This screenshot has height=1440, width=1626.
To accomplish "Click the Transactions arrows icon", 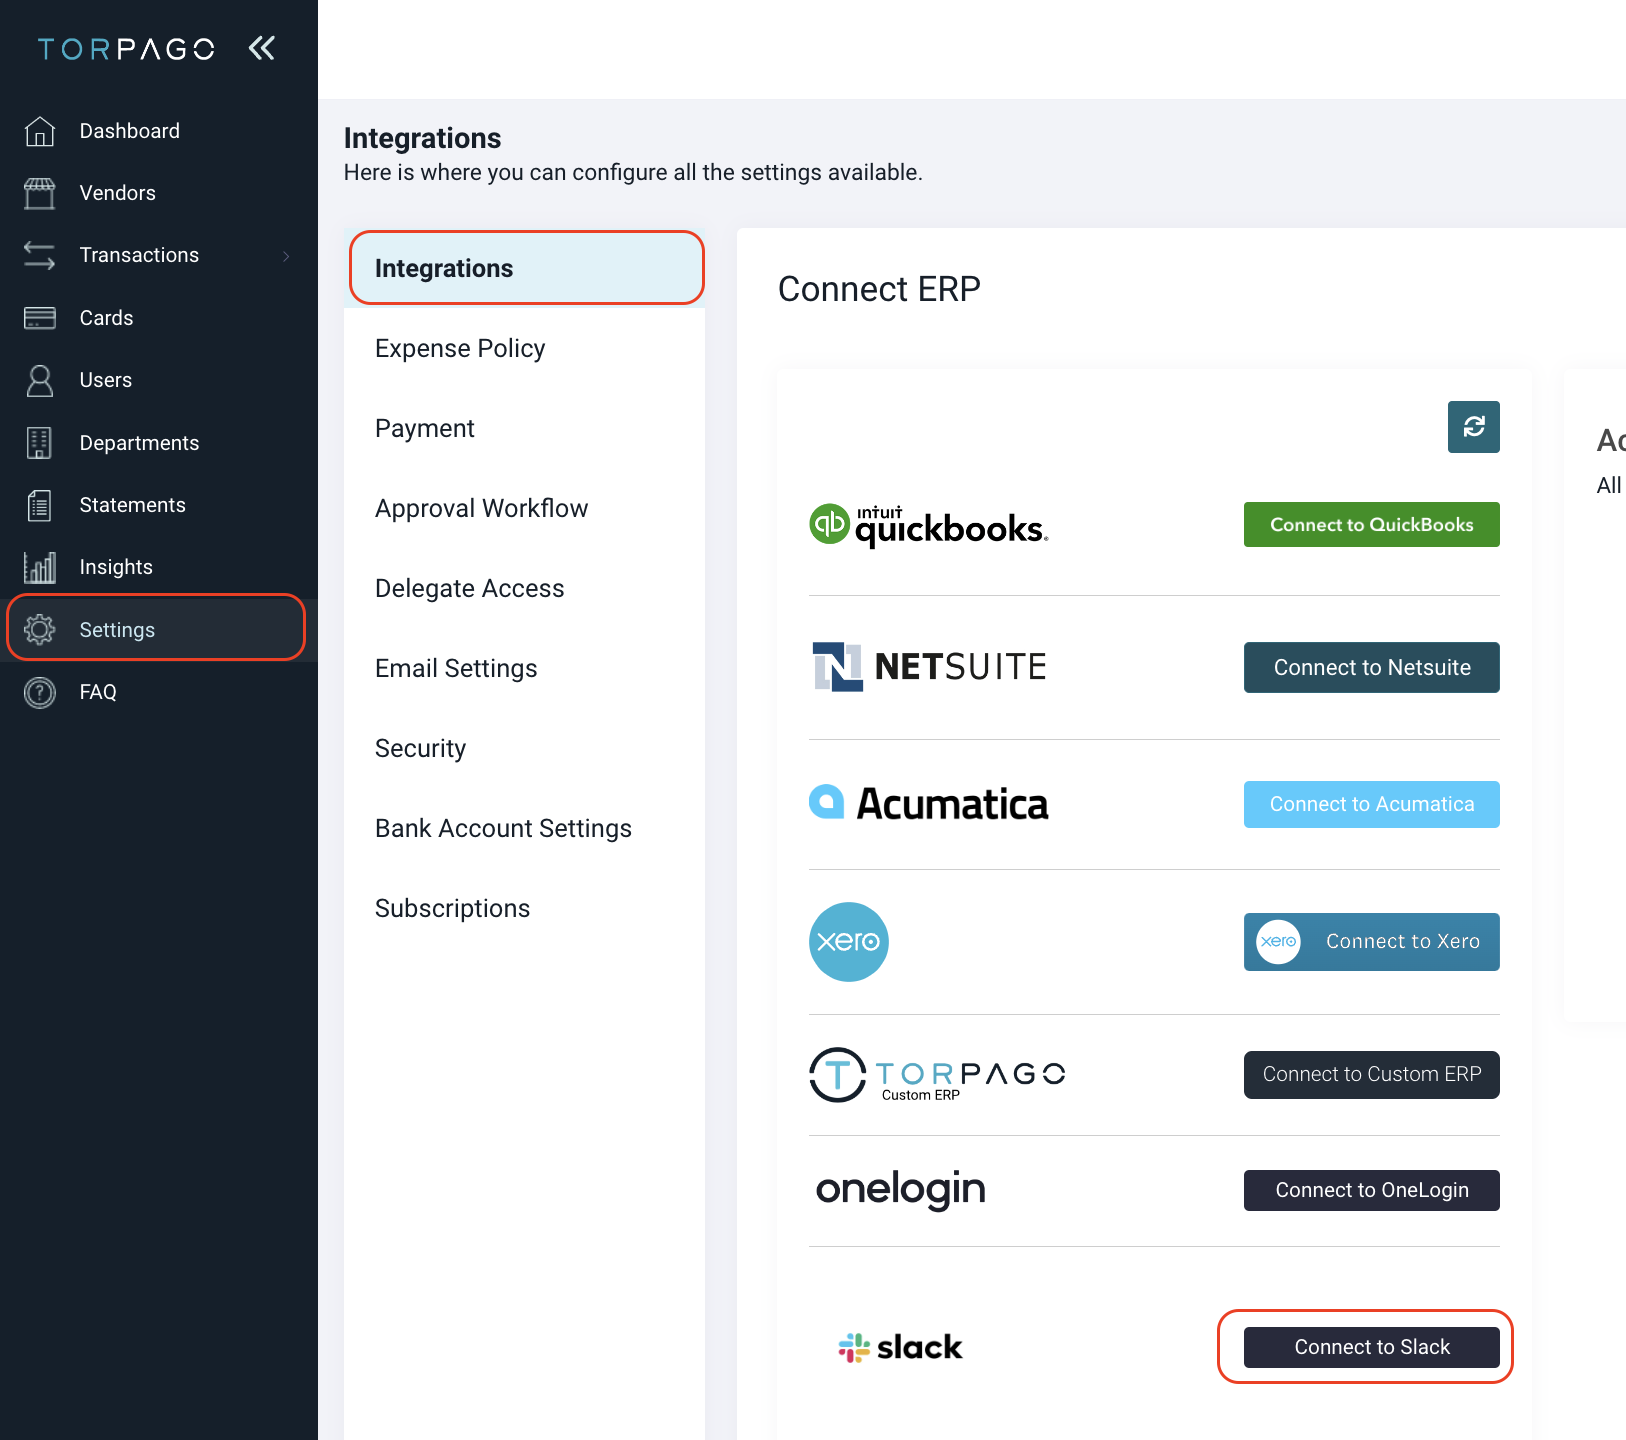I will (40, 255).
